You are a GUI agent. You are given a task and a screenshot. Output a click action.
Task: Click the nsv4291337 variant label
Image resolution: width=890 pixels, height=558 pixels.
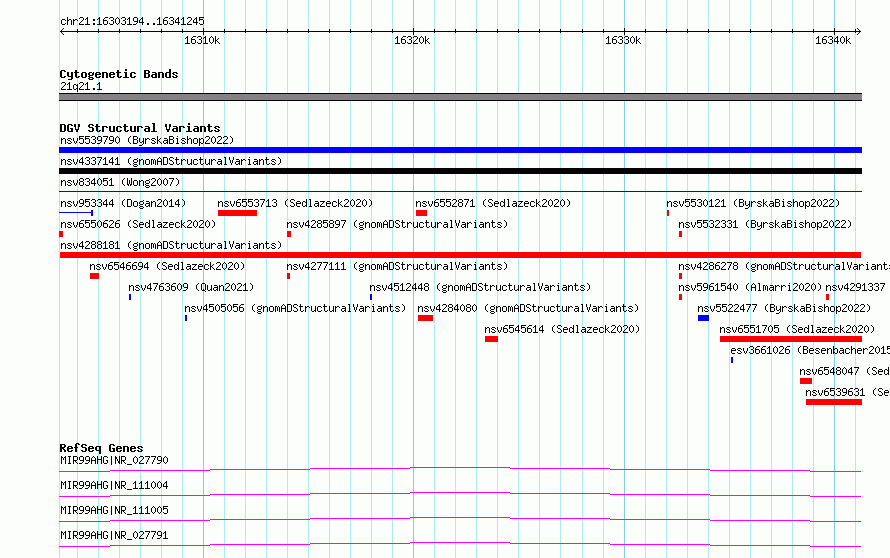[x=855, y=287]
